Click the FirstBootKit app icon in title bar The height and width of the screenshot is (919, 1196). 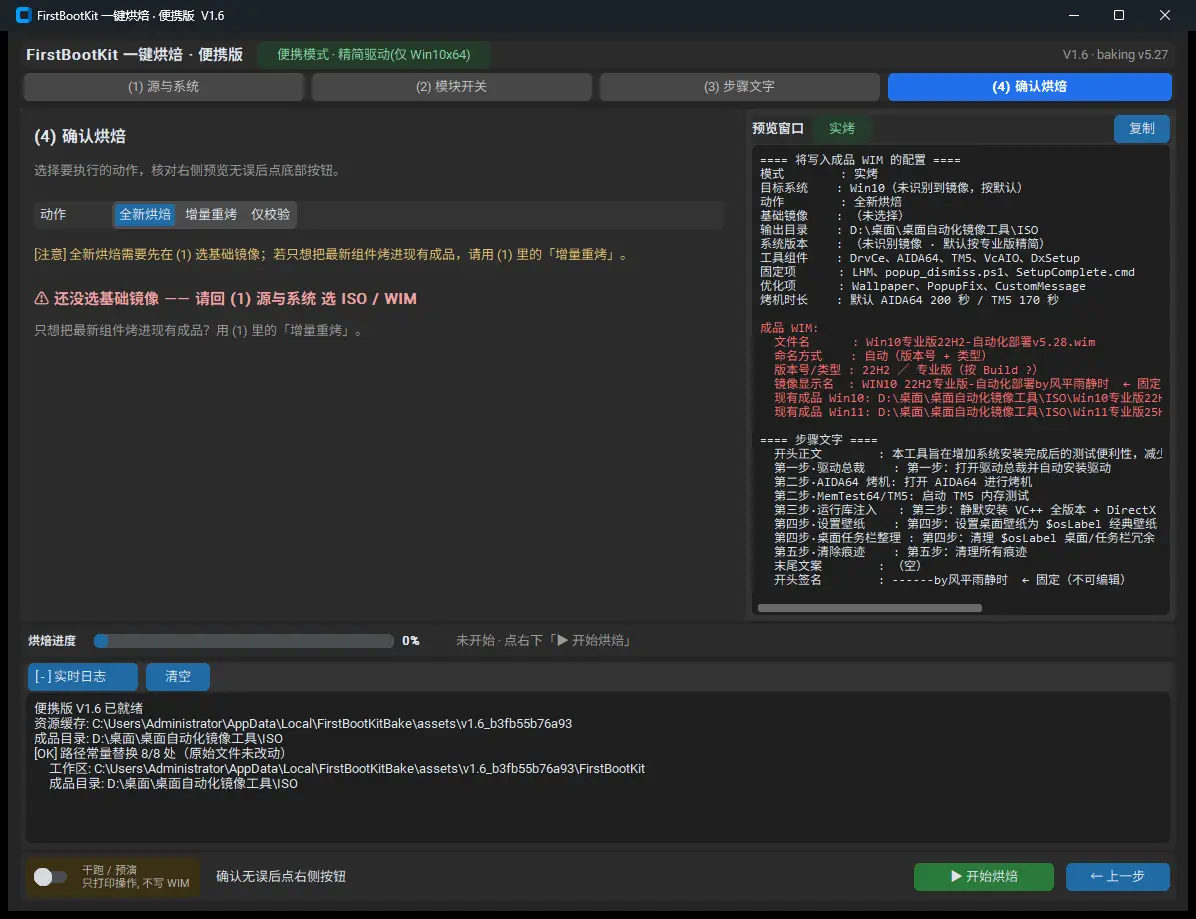(x=24, y=15)
